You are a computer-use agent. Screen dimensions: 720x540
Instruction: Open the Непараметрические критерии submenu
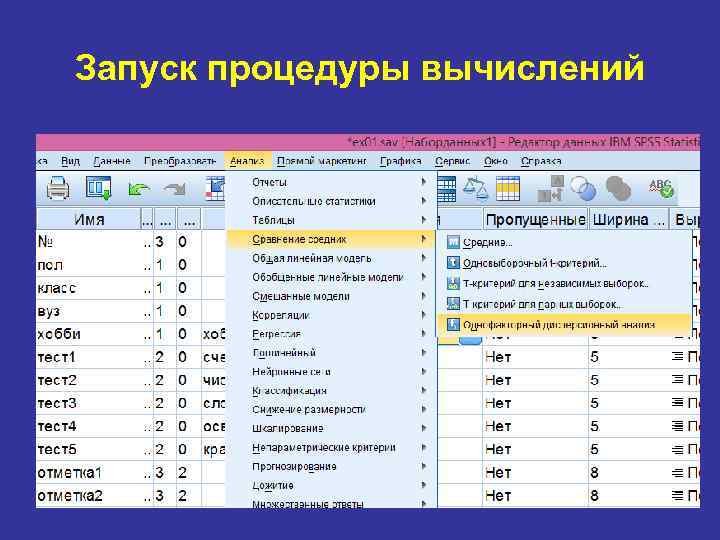click(331, 447)
